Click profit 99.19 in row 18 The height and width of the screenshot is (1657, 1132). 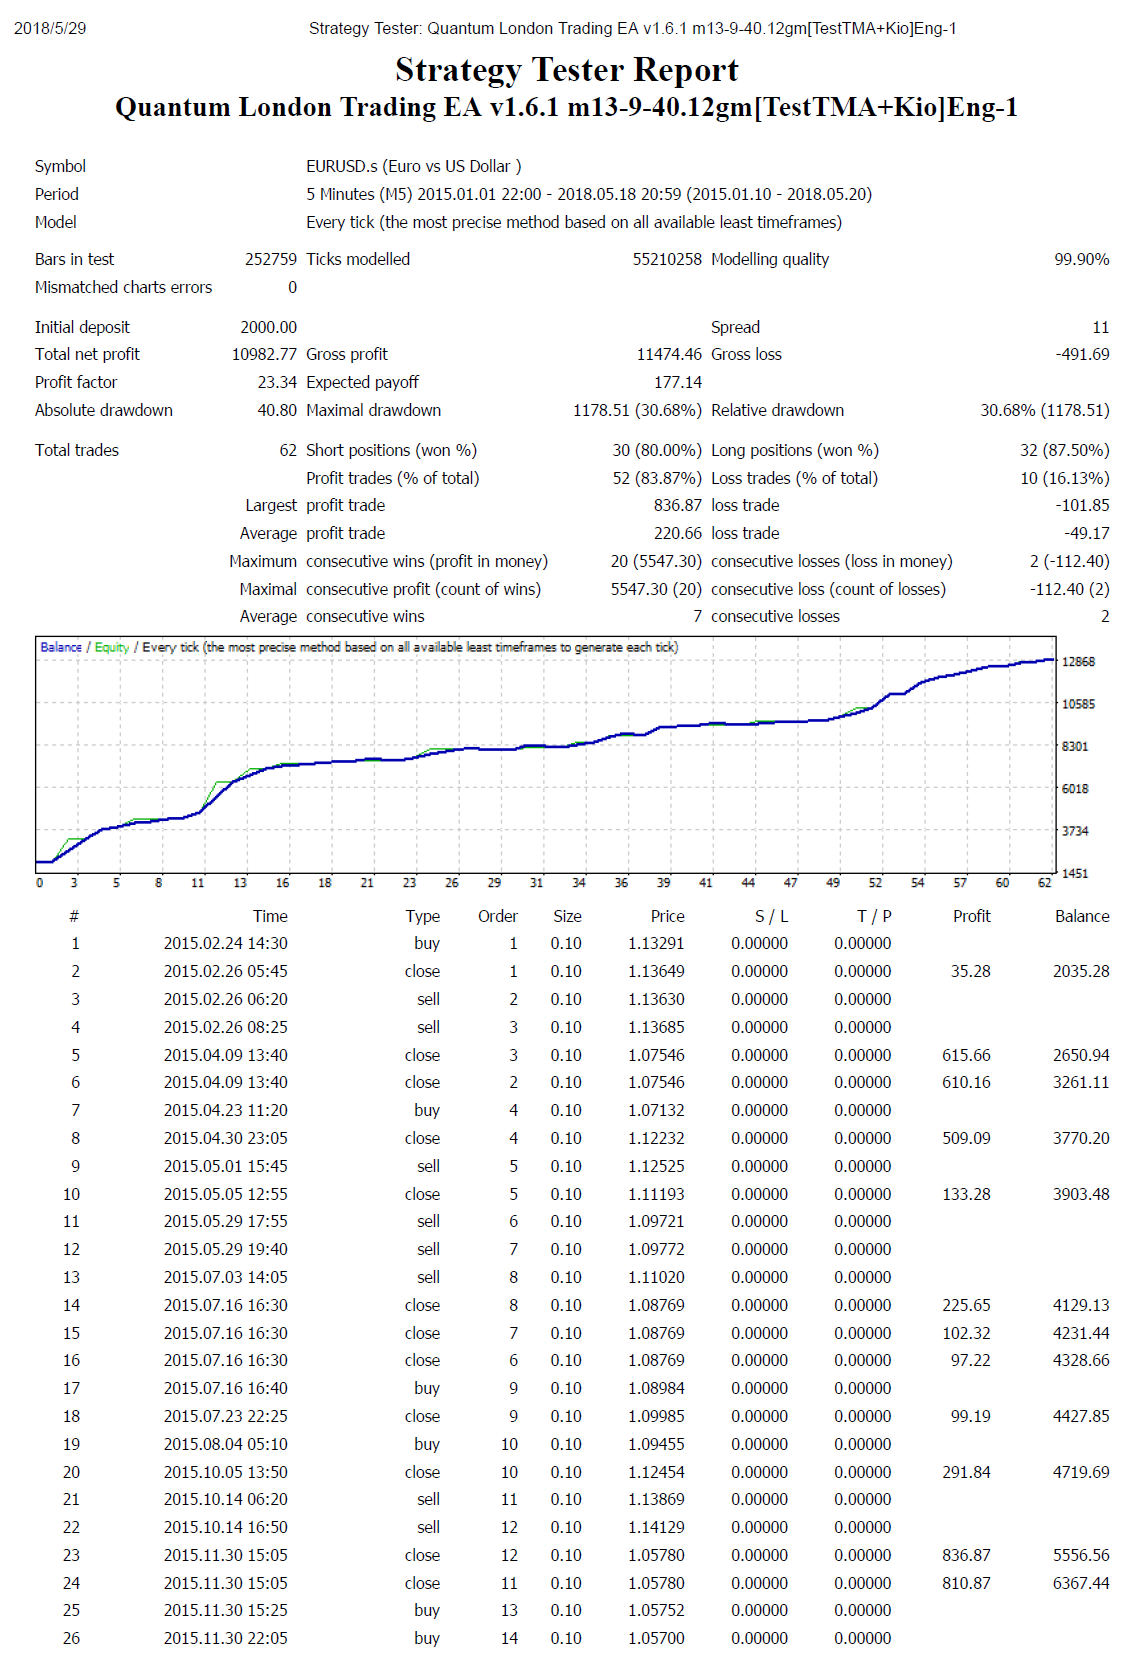[x=971, y=1416]
